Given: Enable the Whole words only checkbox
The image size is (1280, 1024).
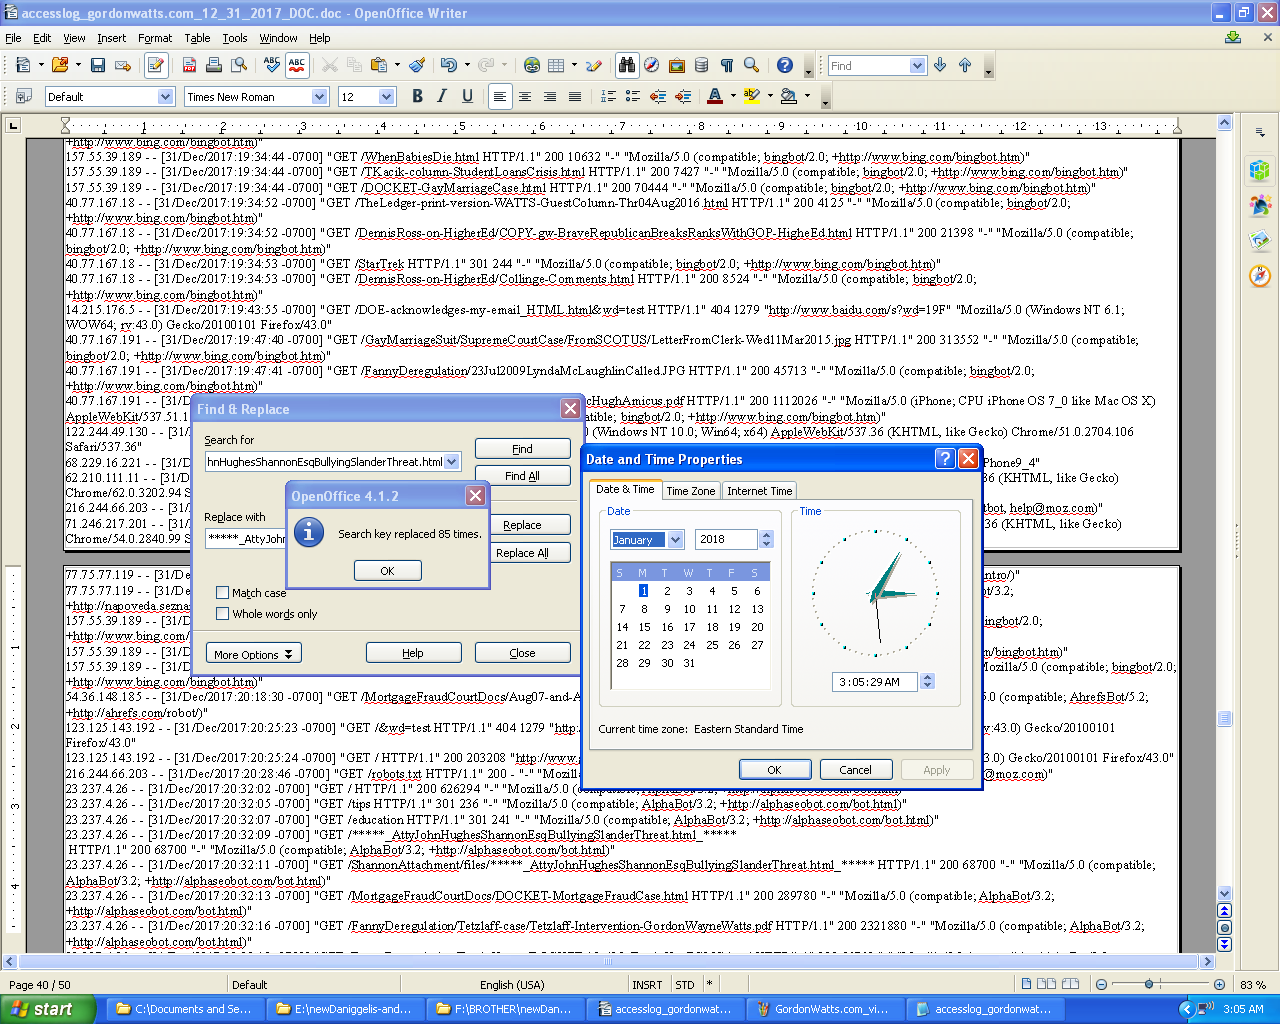Looking at the screenshot, I should pyautogui.click(x=223, y=614).
